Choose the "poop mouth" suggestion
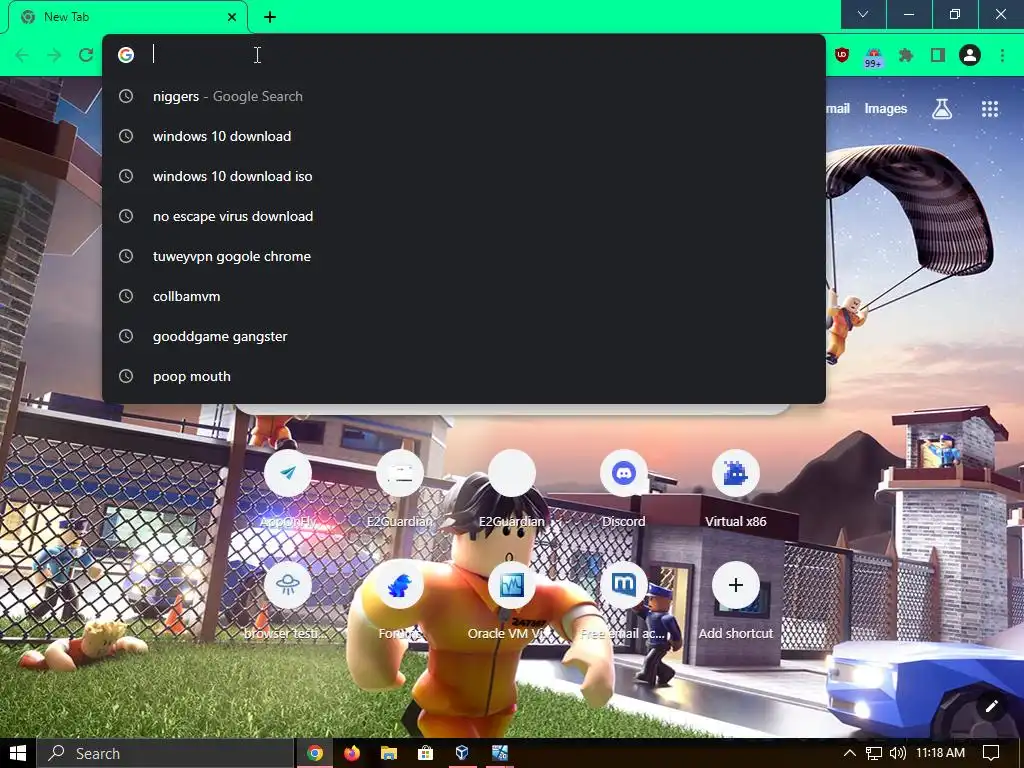Viewport: 1024px width, 768px height. click(464, 376)
